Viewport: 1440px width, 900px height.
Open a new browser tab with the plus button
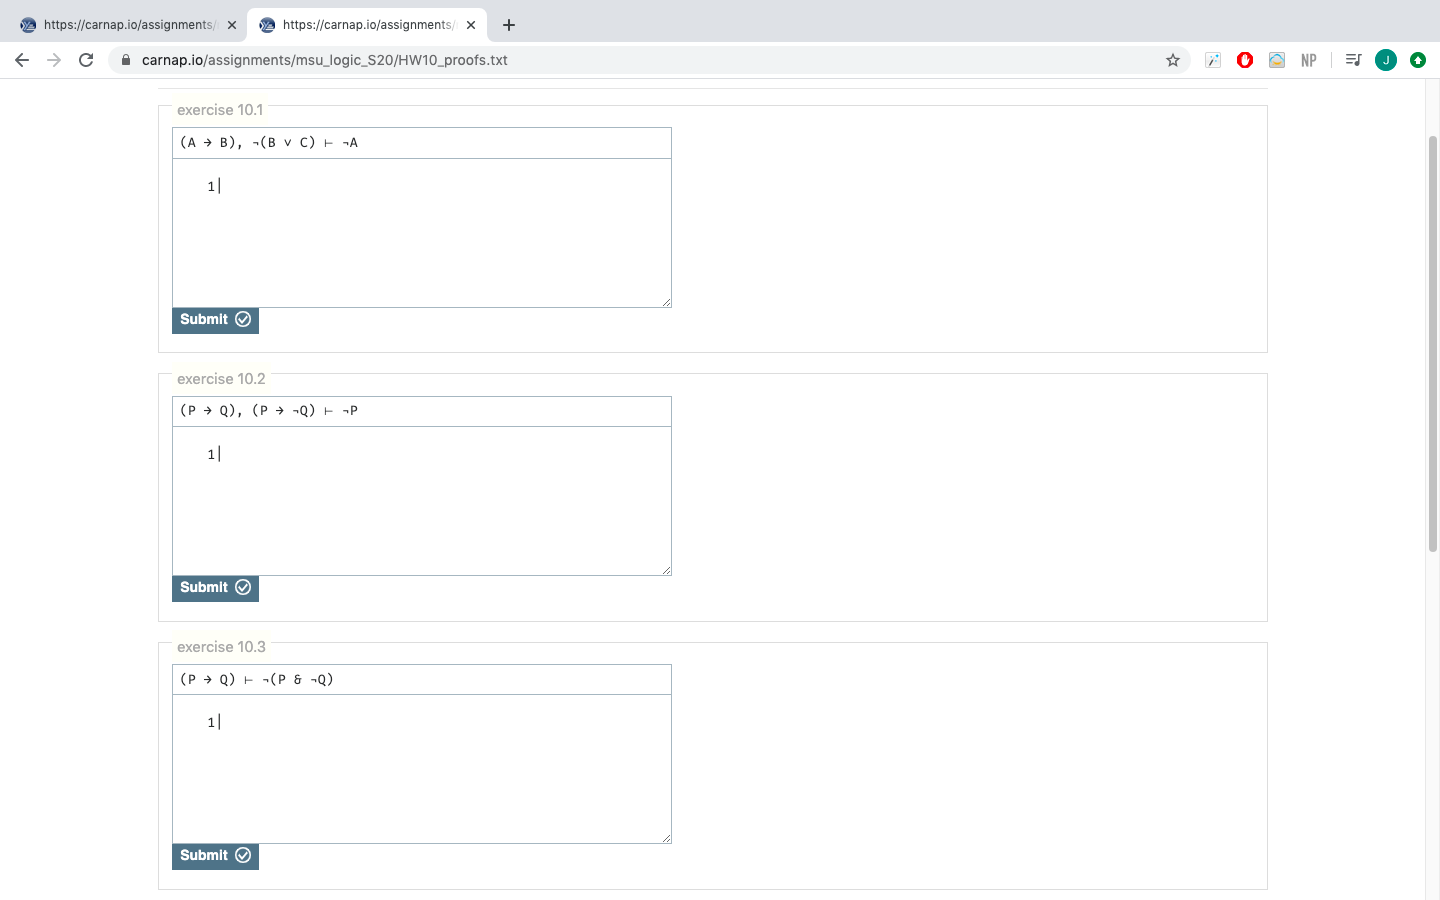click(509, 24)
